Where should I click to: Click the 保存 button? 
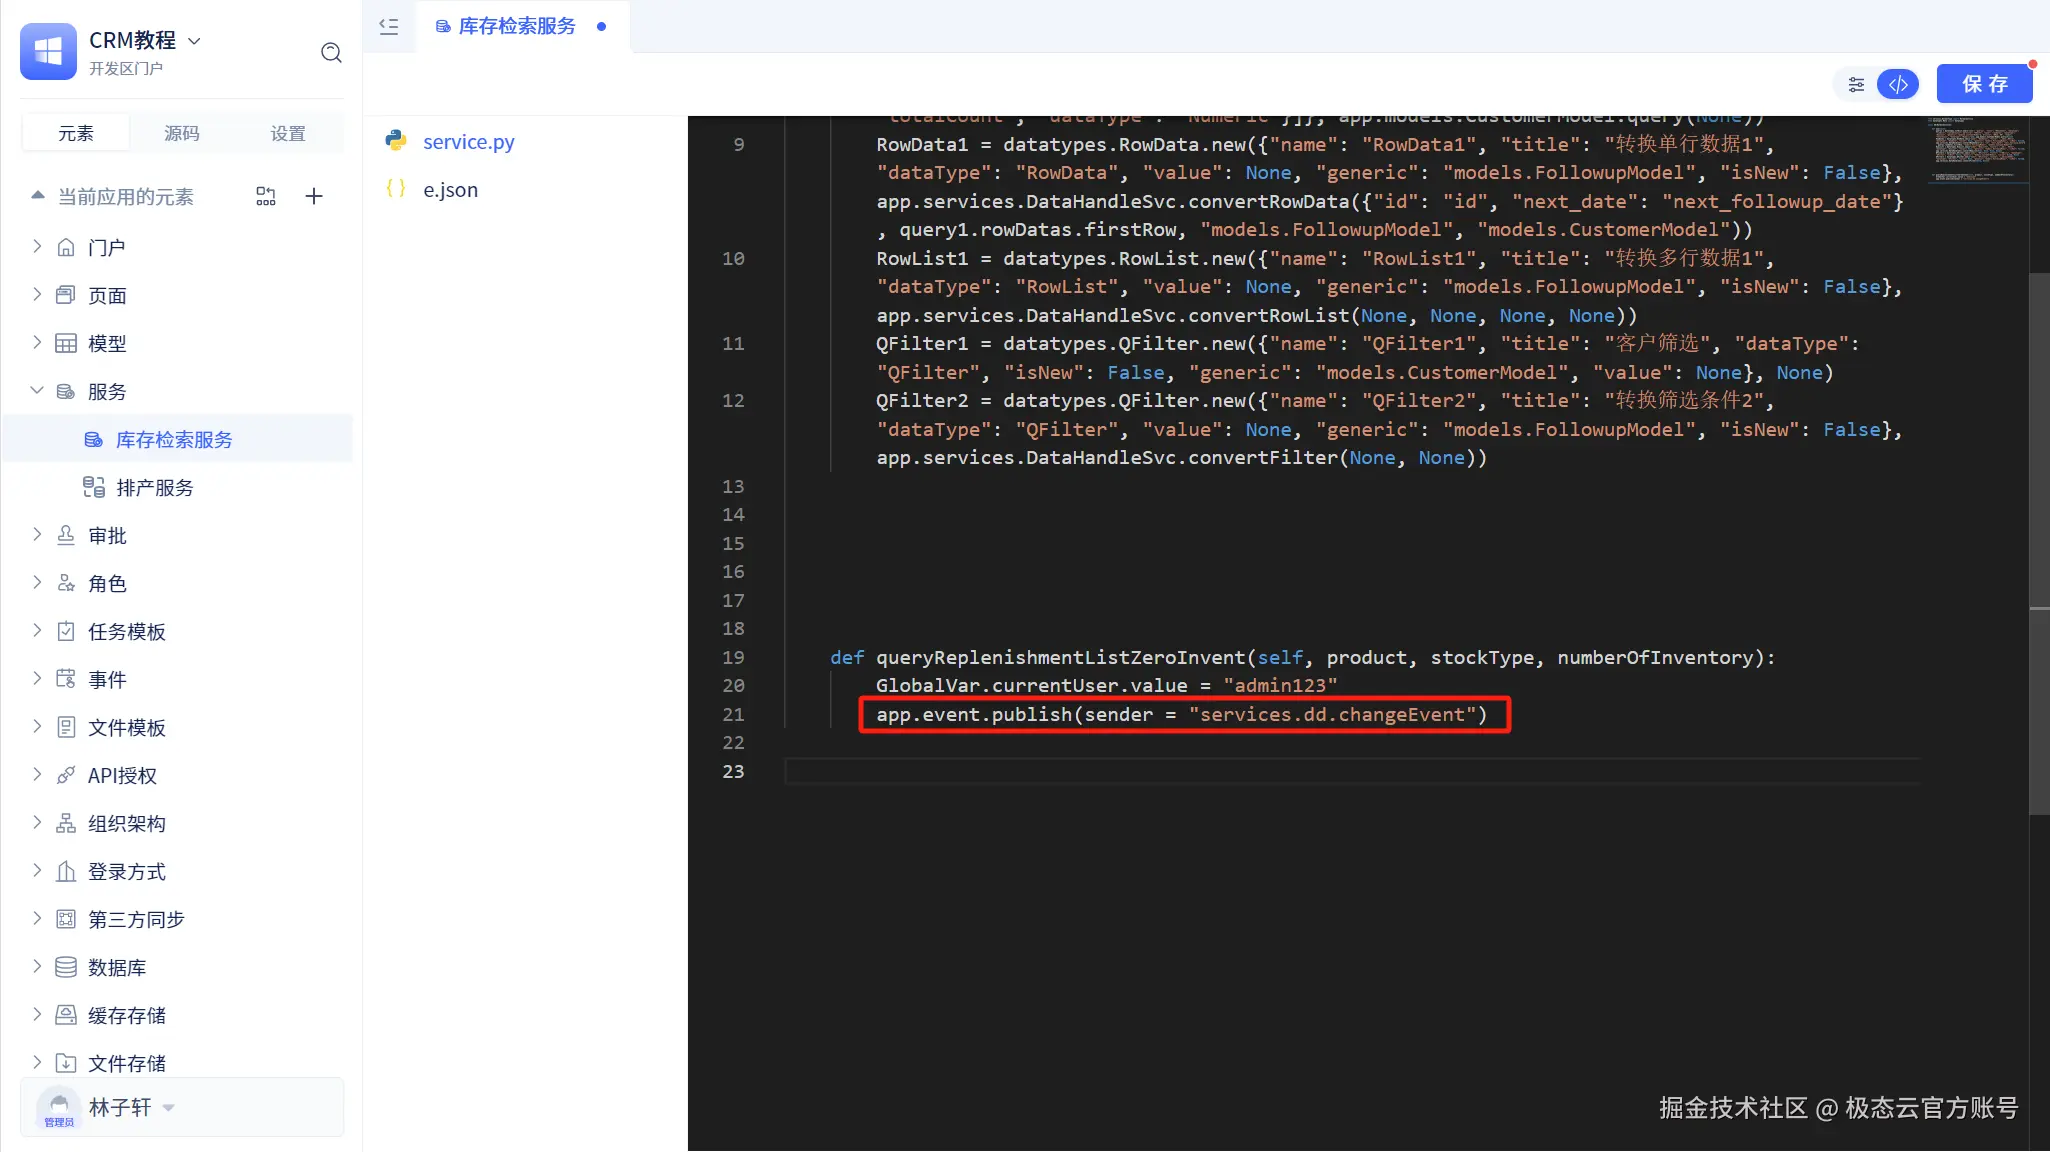(x=1984, y=84)
